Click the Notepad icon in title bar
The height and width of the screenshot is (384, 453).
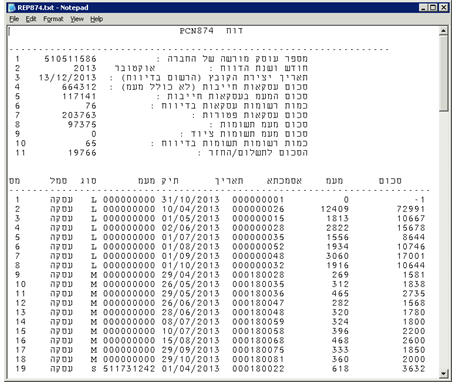coord(12,7)
